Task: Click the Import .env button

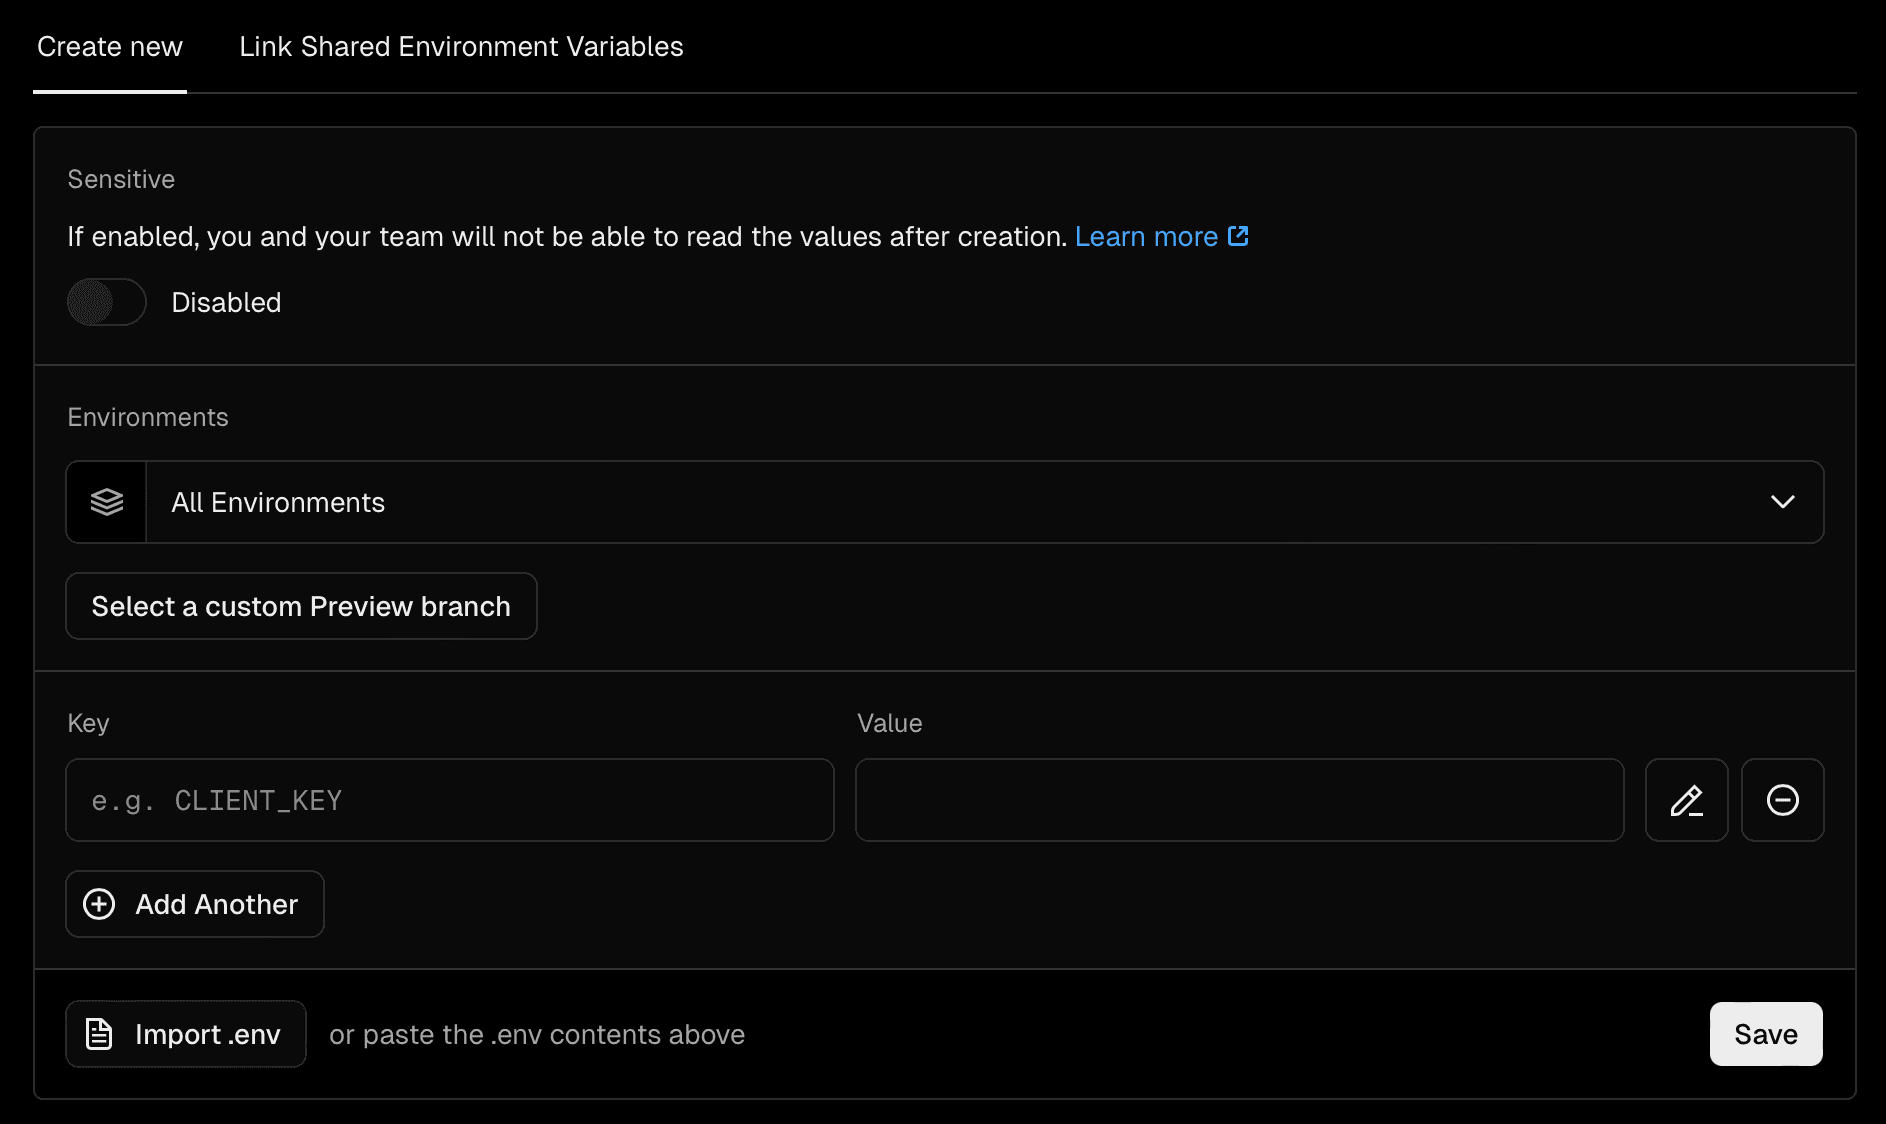Action: point(185,1034)
